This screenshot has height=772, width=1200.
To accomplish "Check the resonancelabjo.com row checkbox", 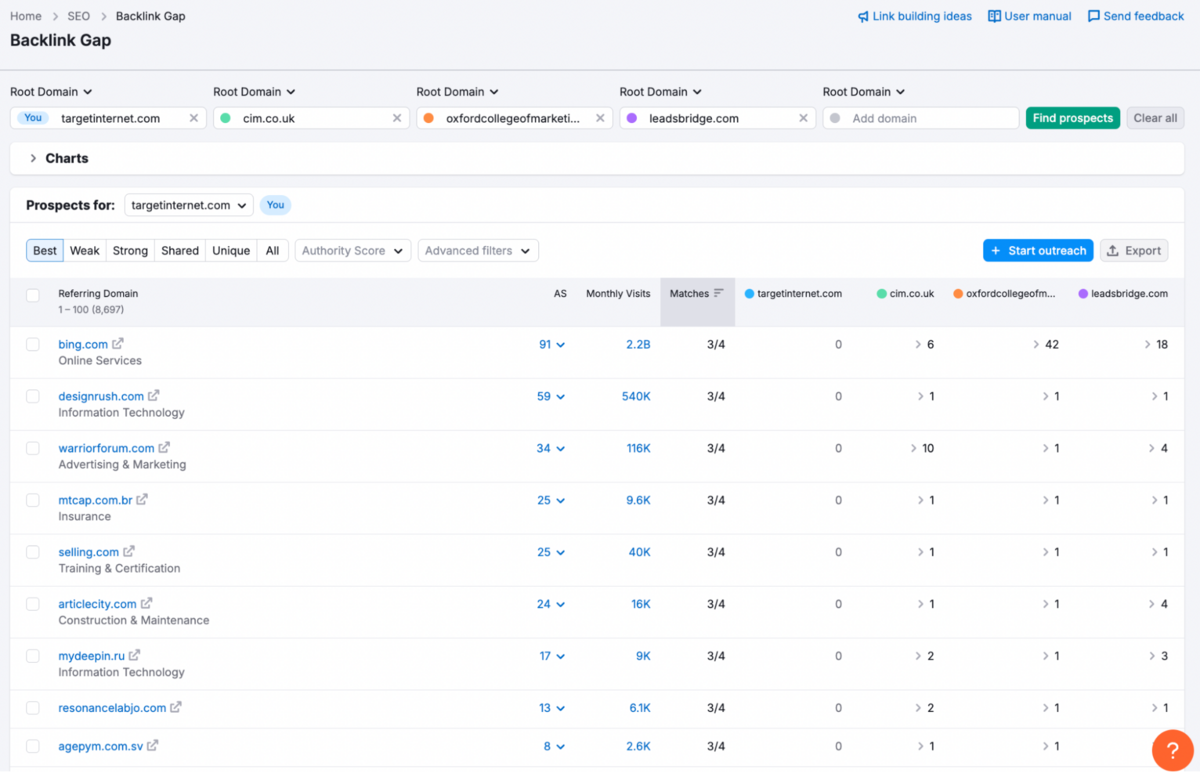I will [x=33, y=708].
